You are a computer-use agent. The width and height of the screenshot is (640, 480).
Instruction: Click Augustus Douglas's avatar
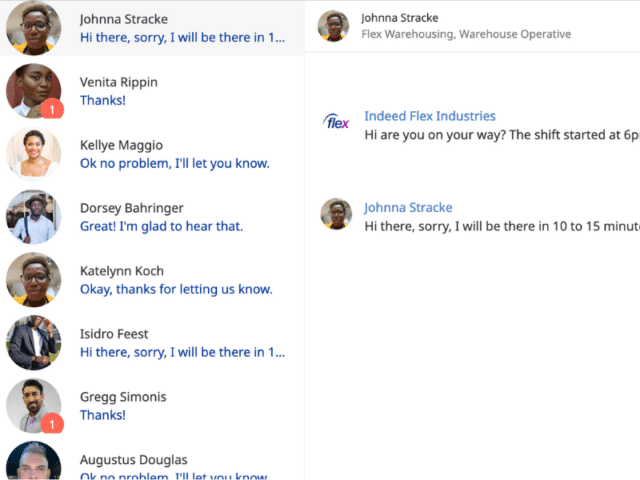coord(33,463)
